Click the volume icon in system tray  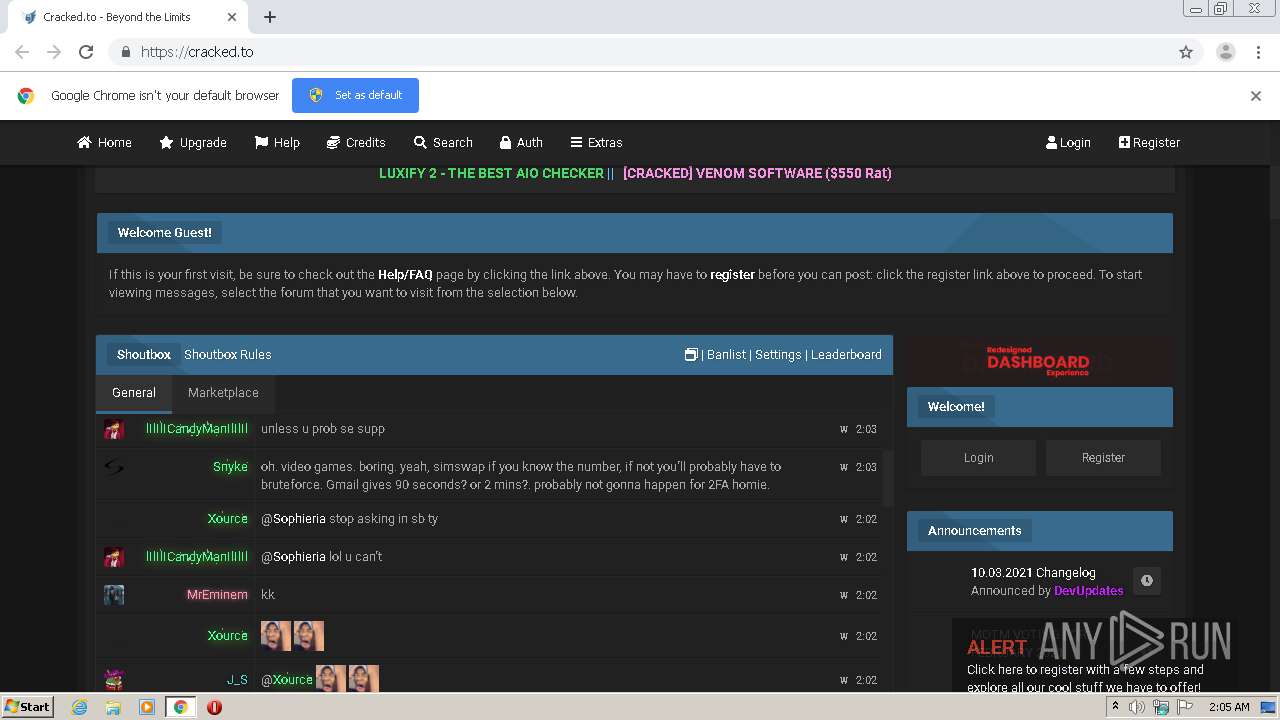point(1137,707)
